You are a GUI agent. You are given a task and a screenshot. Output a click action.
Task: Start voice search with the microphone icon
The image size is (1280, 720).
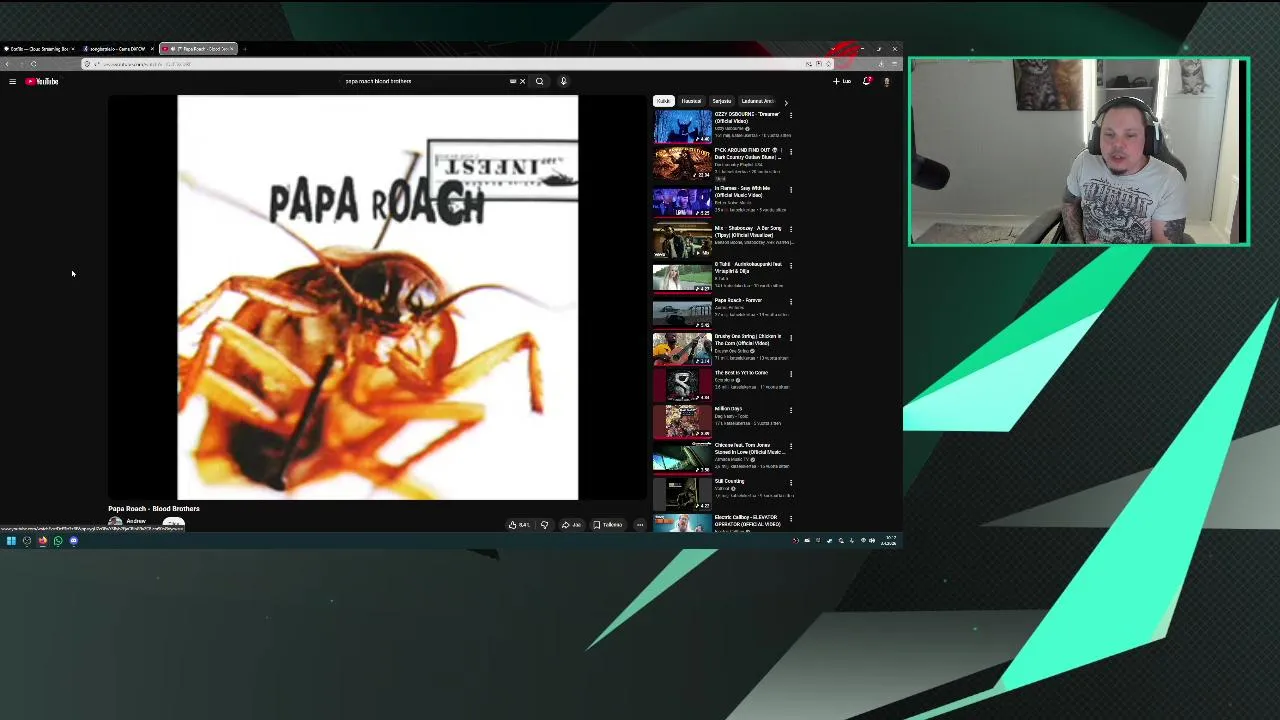[x=563, y=81]
